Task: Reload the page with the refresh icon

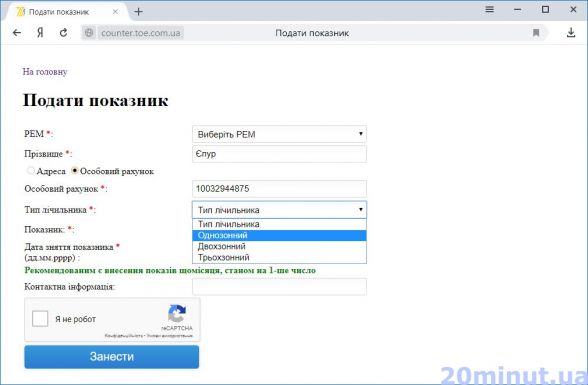Action: click(63, 33)
